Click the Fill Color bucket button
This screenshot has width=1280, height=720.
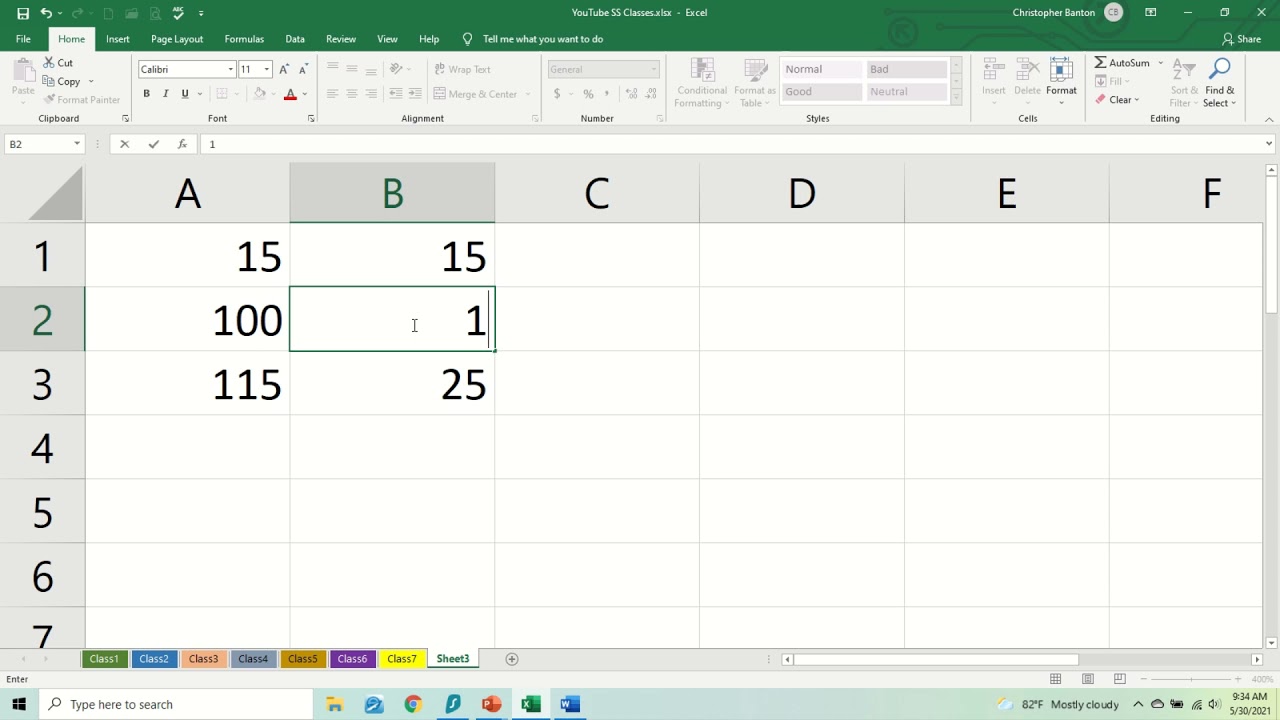[x=260, y=94]
